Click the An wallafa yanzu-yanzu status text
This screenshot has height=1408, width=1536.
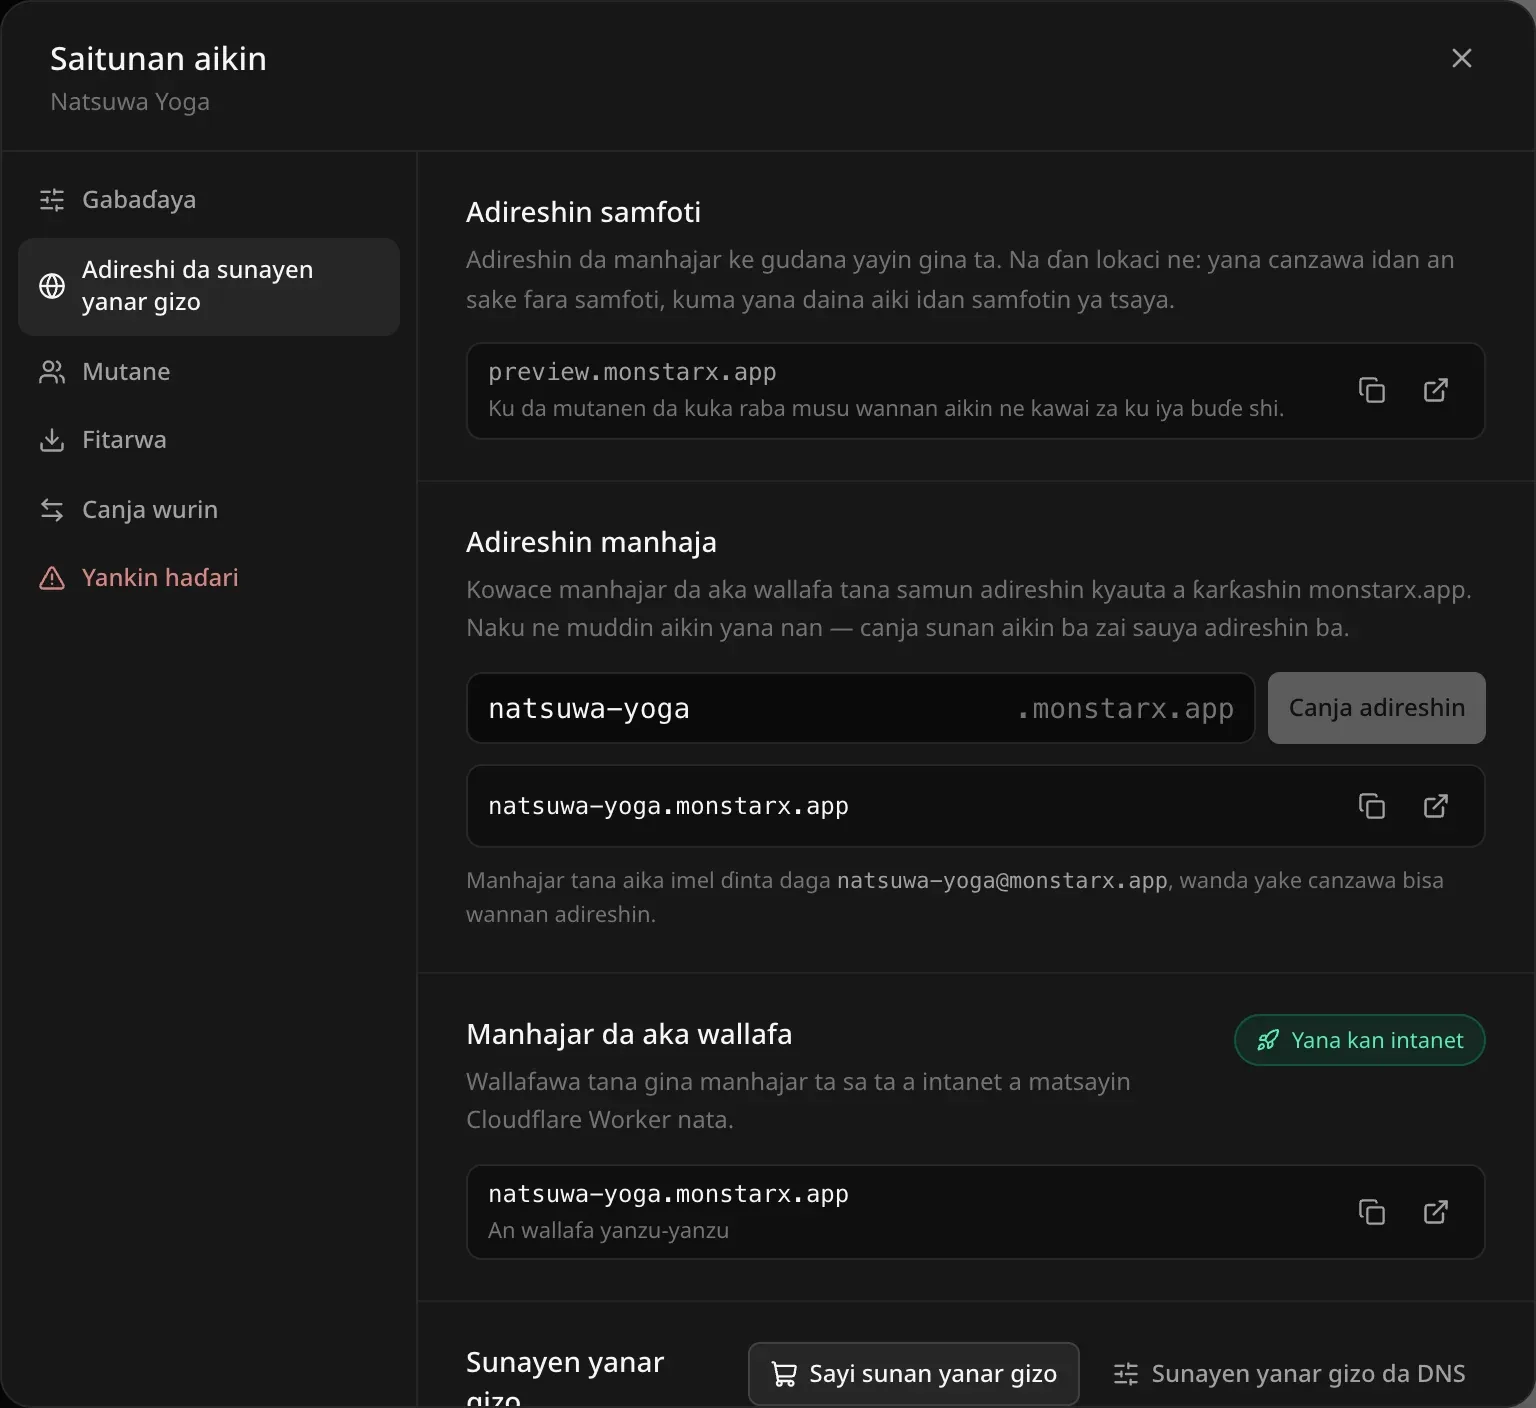pyautogui.click(x=608, y=1231)
